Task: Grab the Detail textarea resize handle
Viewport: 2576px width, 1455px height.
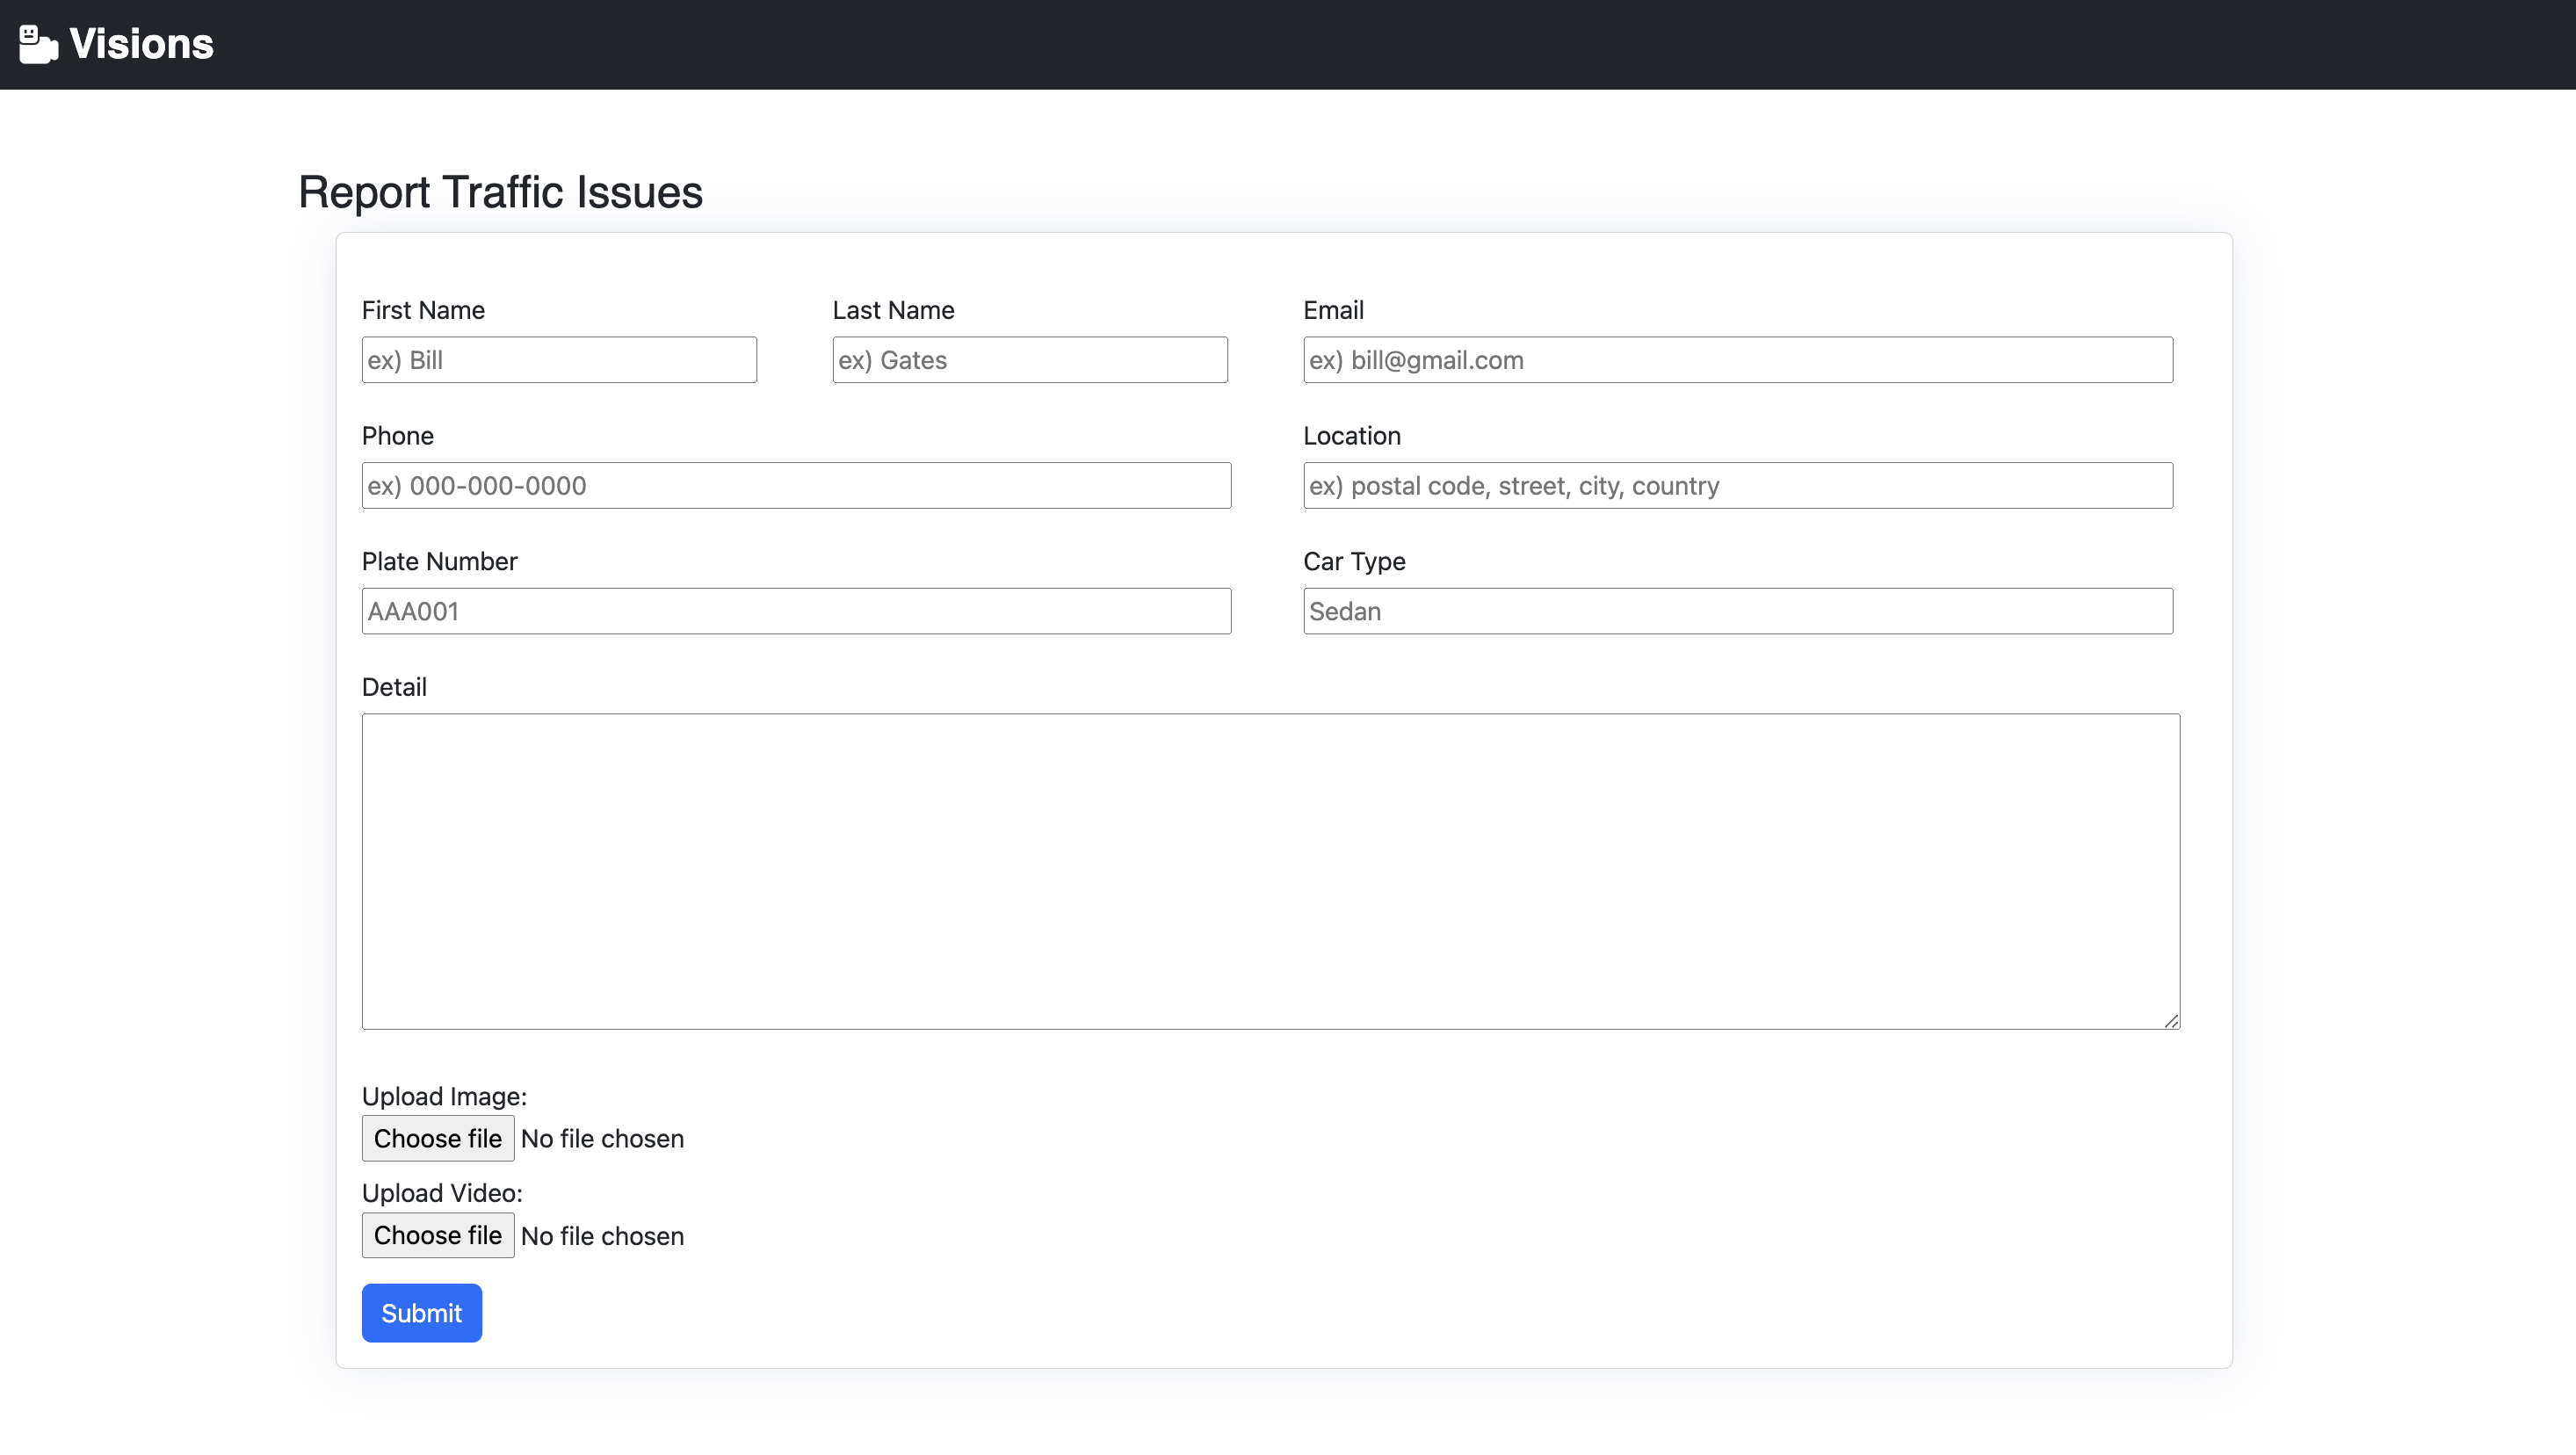Action: (x=2171, y=1020)
